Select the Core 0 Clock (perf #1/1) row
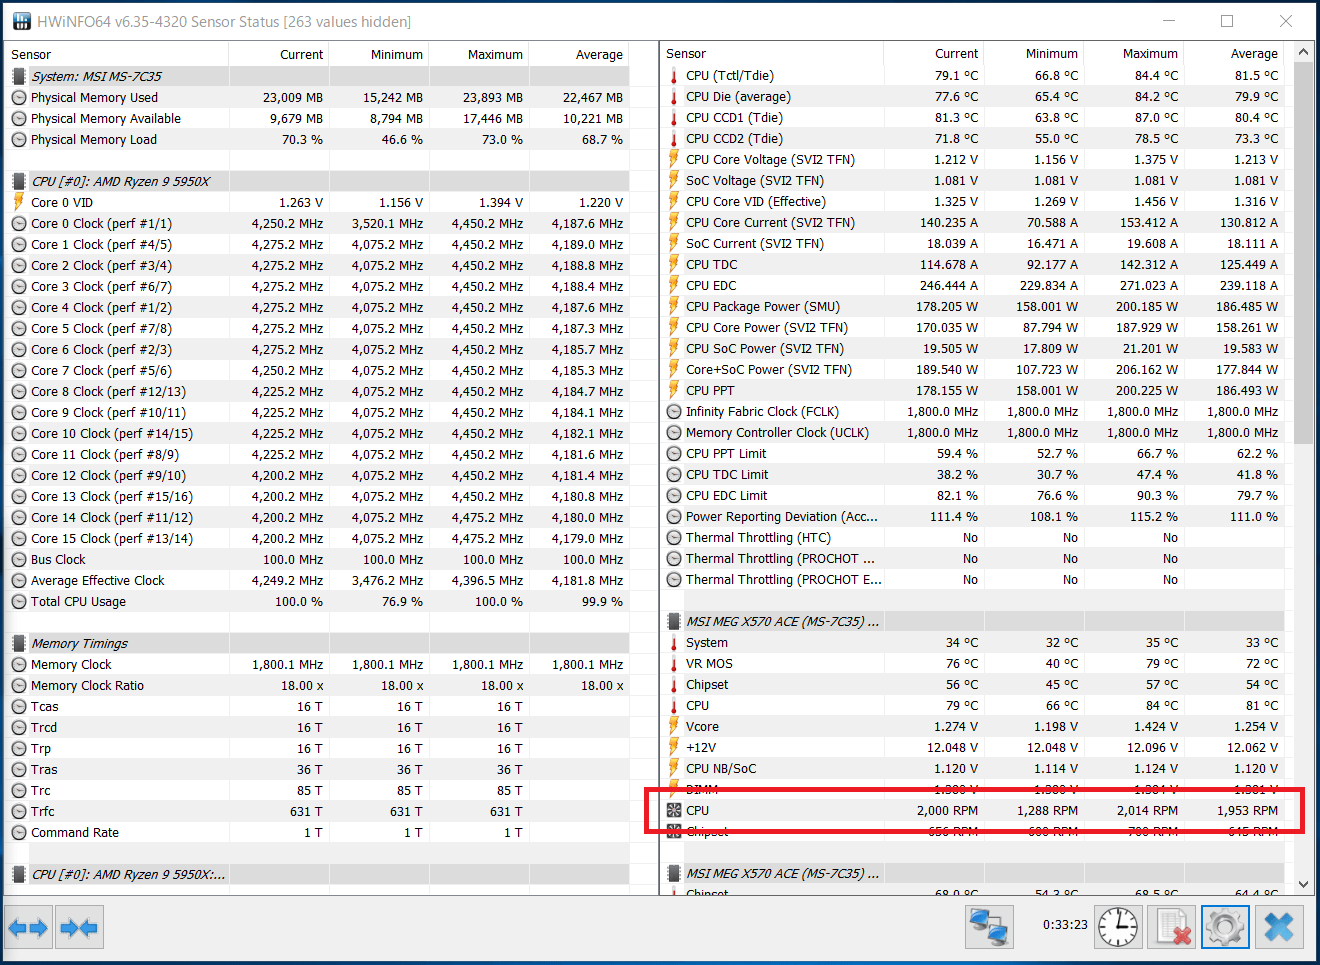The image size is (1320, 965). point(318,223)
